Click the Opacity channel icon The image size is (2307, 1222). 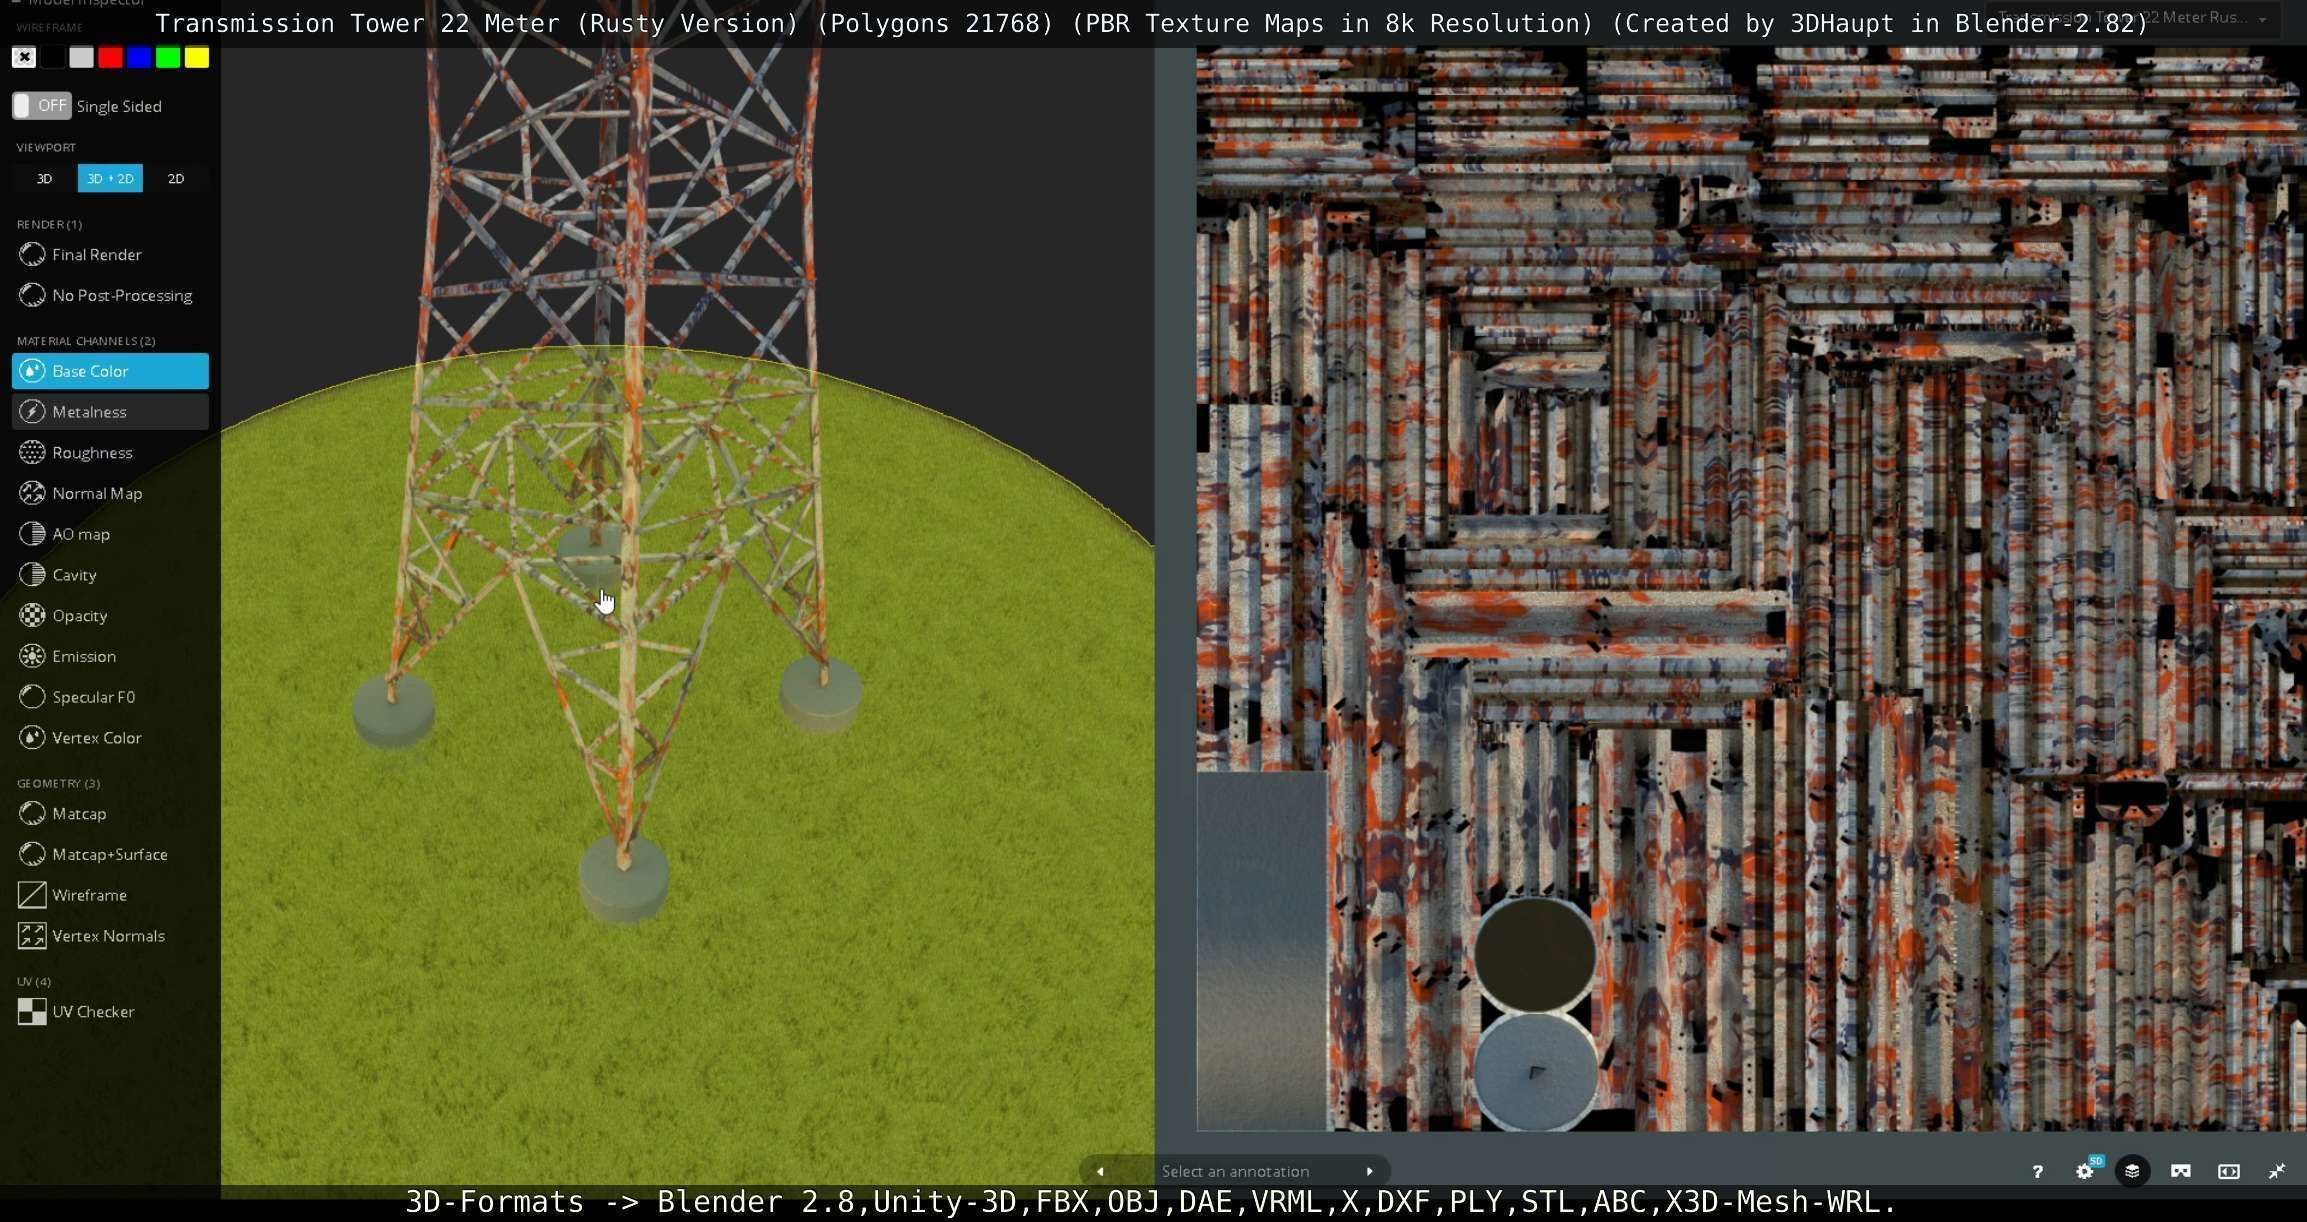click(32, 615)
